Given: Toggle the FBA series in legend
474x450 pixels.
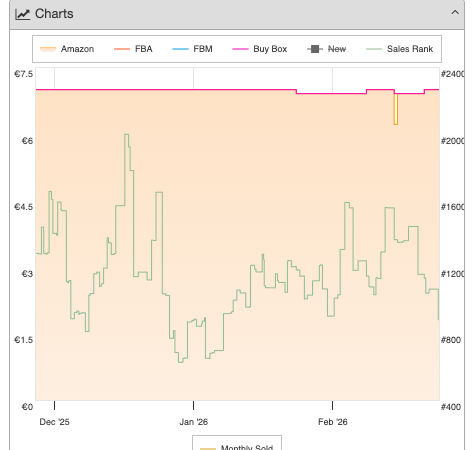Looking at the screenshot, I should tap(133, 49).
